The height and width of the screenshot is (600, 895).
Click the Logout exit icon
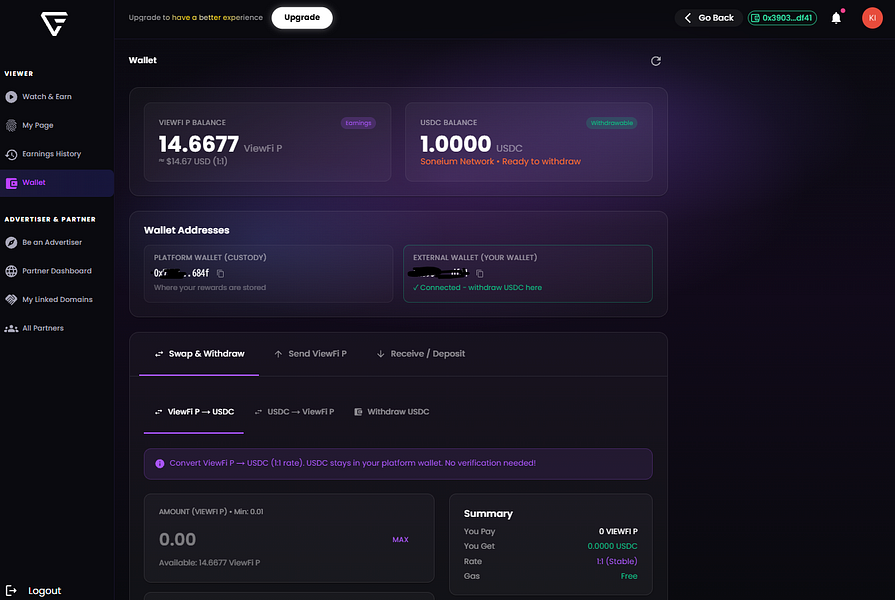pos(11,590)
